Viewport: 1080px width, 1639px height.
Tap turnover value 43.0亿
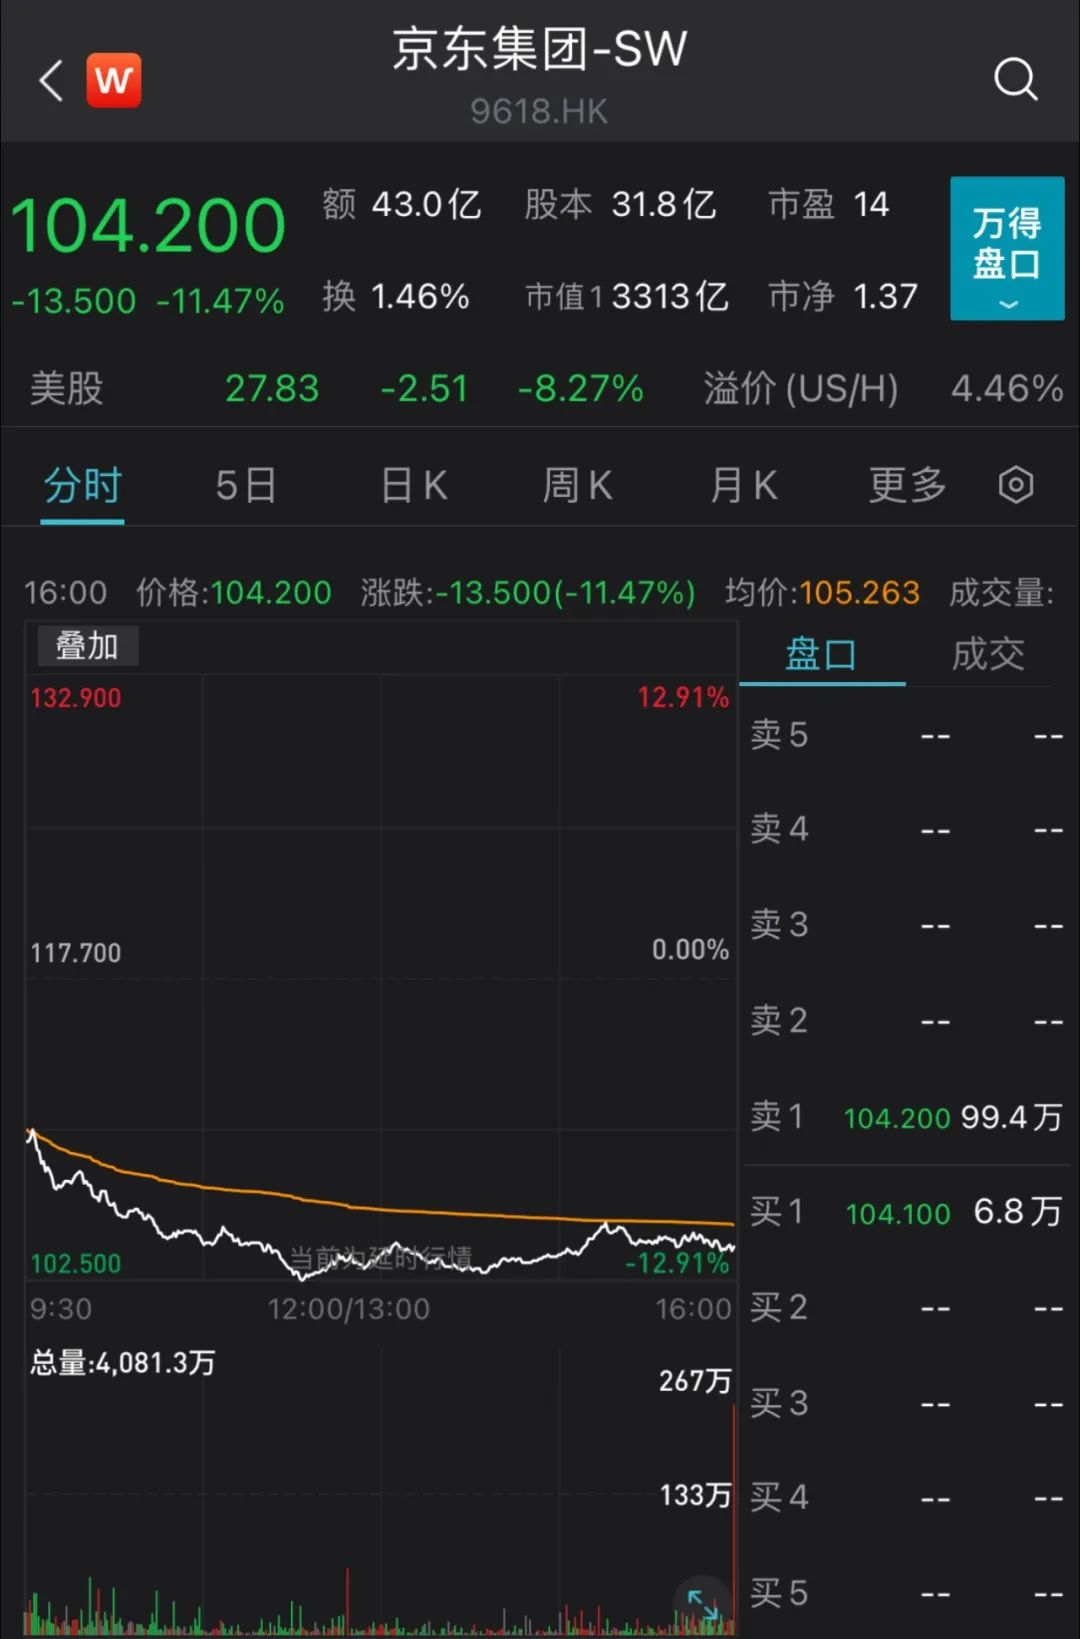click(427, 205)
